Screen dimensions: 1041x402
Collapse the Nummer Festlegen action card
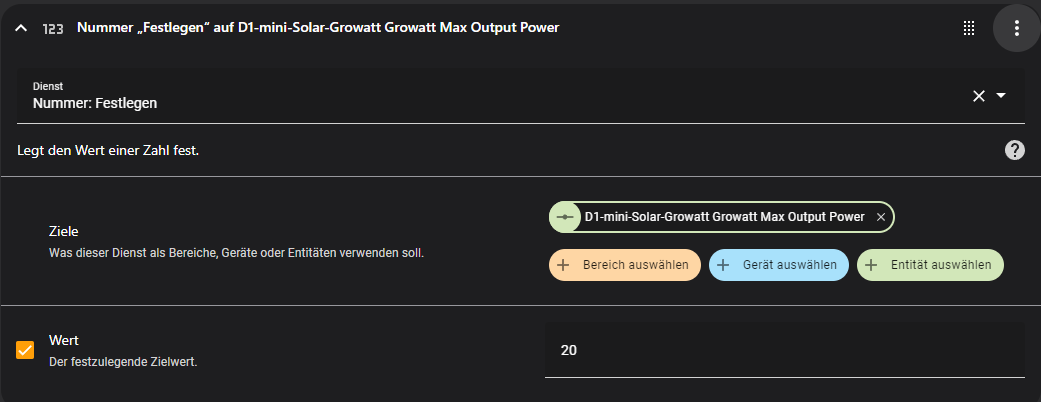[21, 29]
